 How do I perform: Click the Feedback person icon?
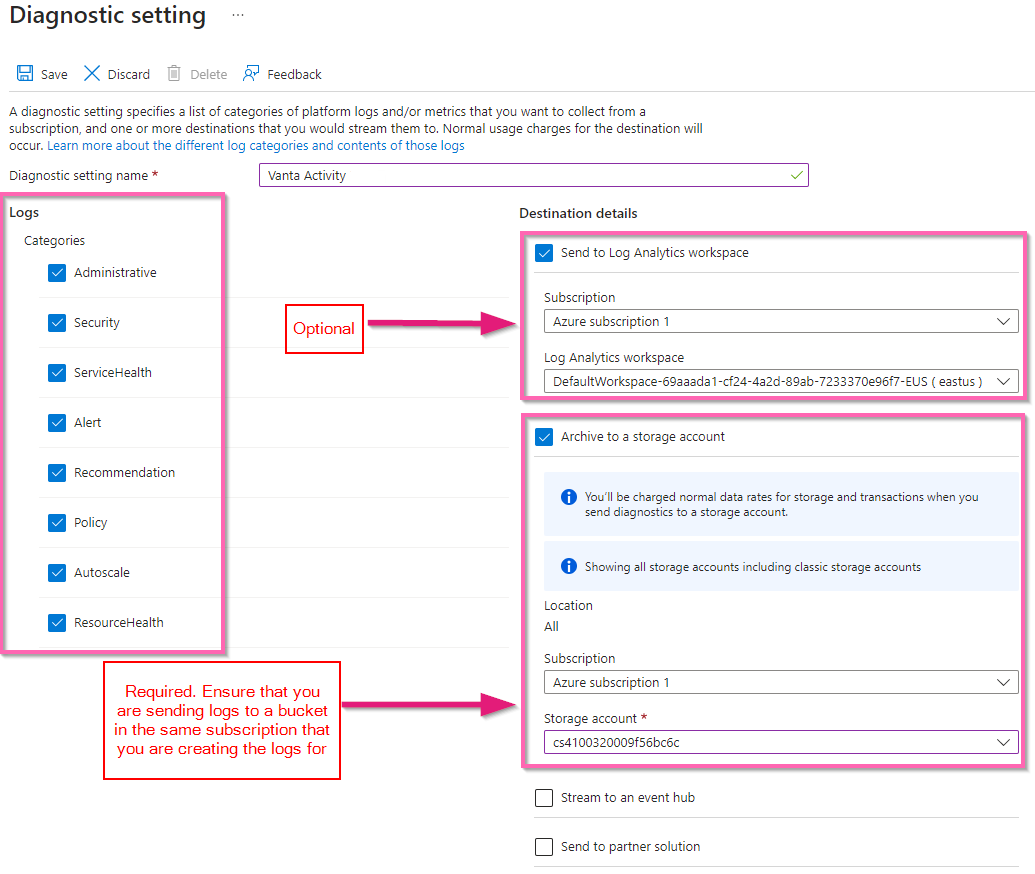click(x=251, y=73)
